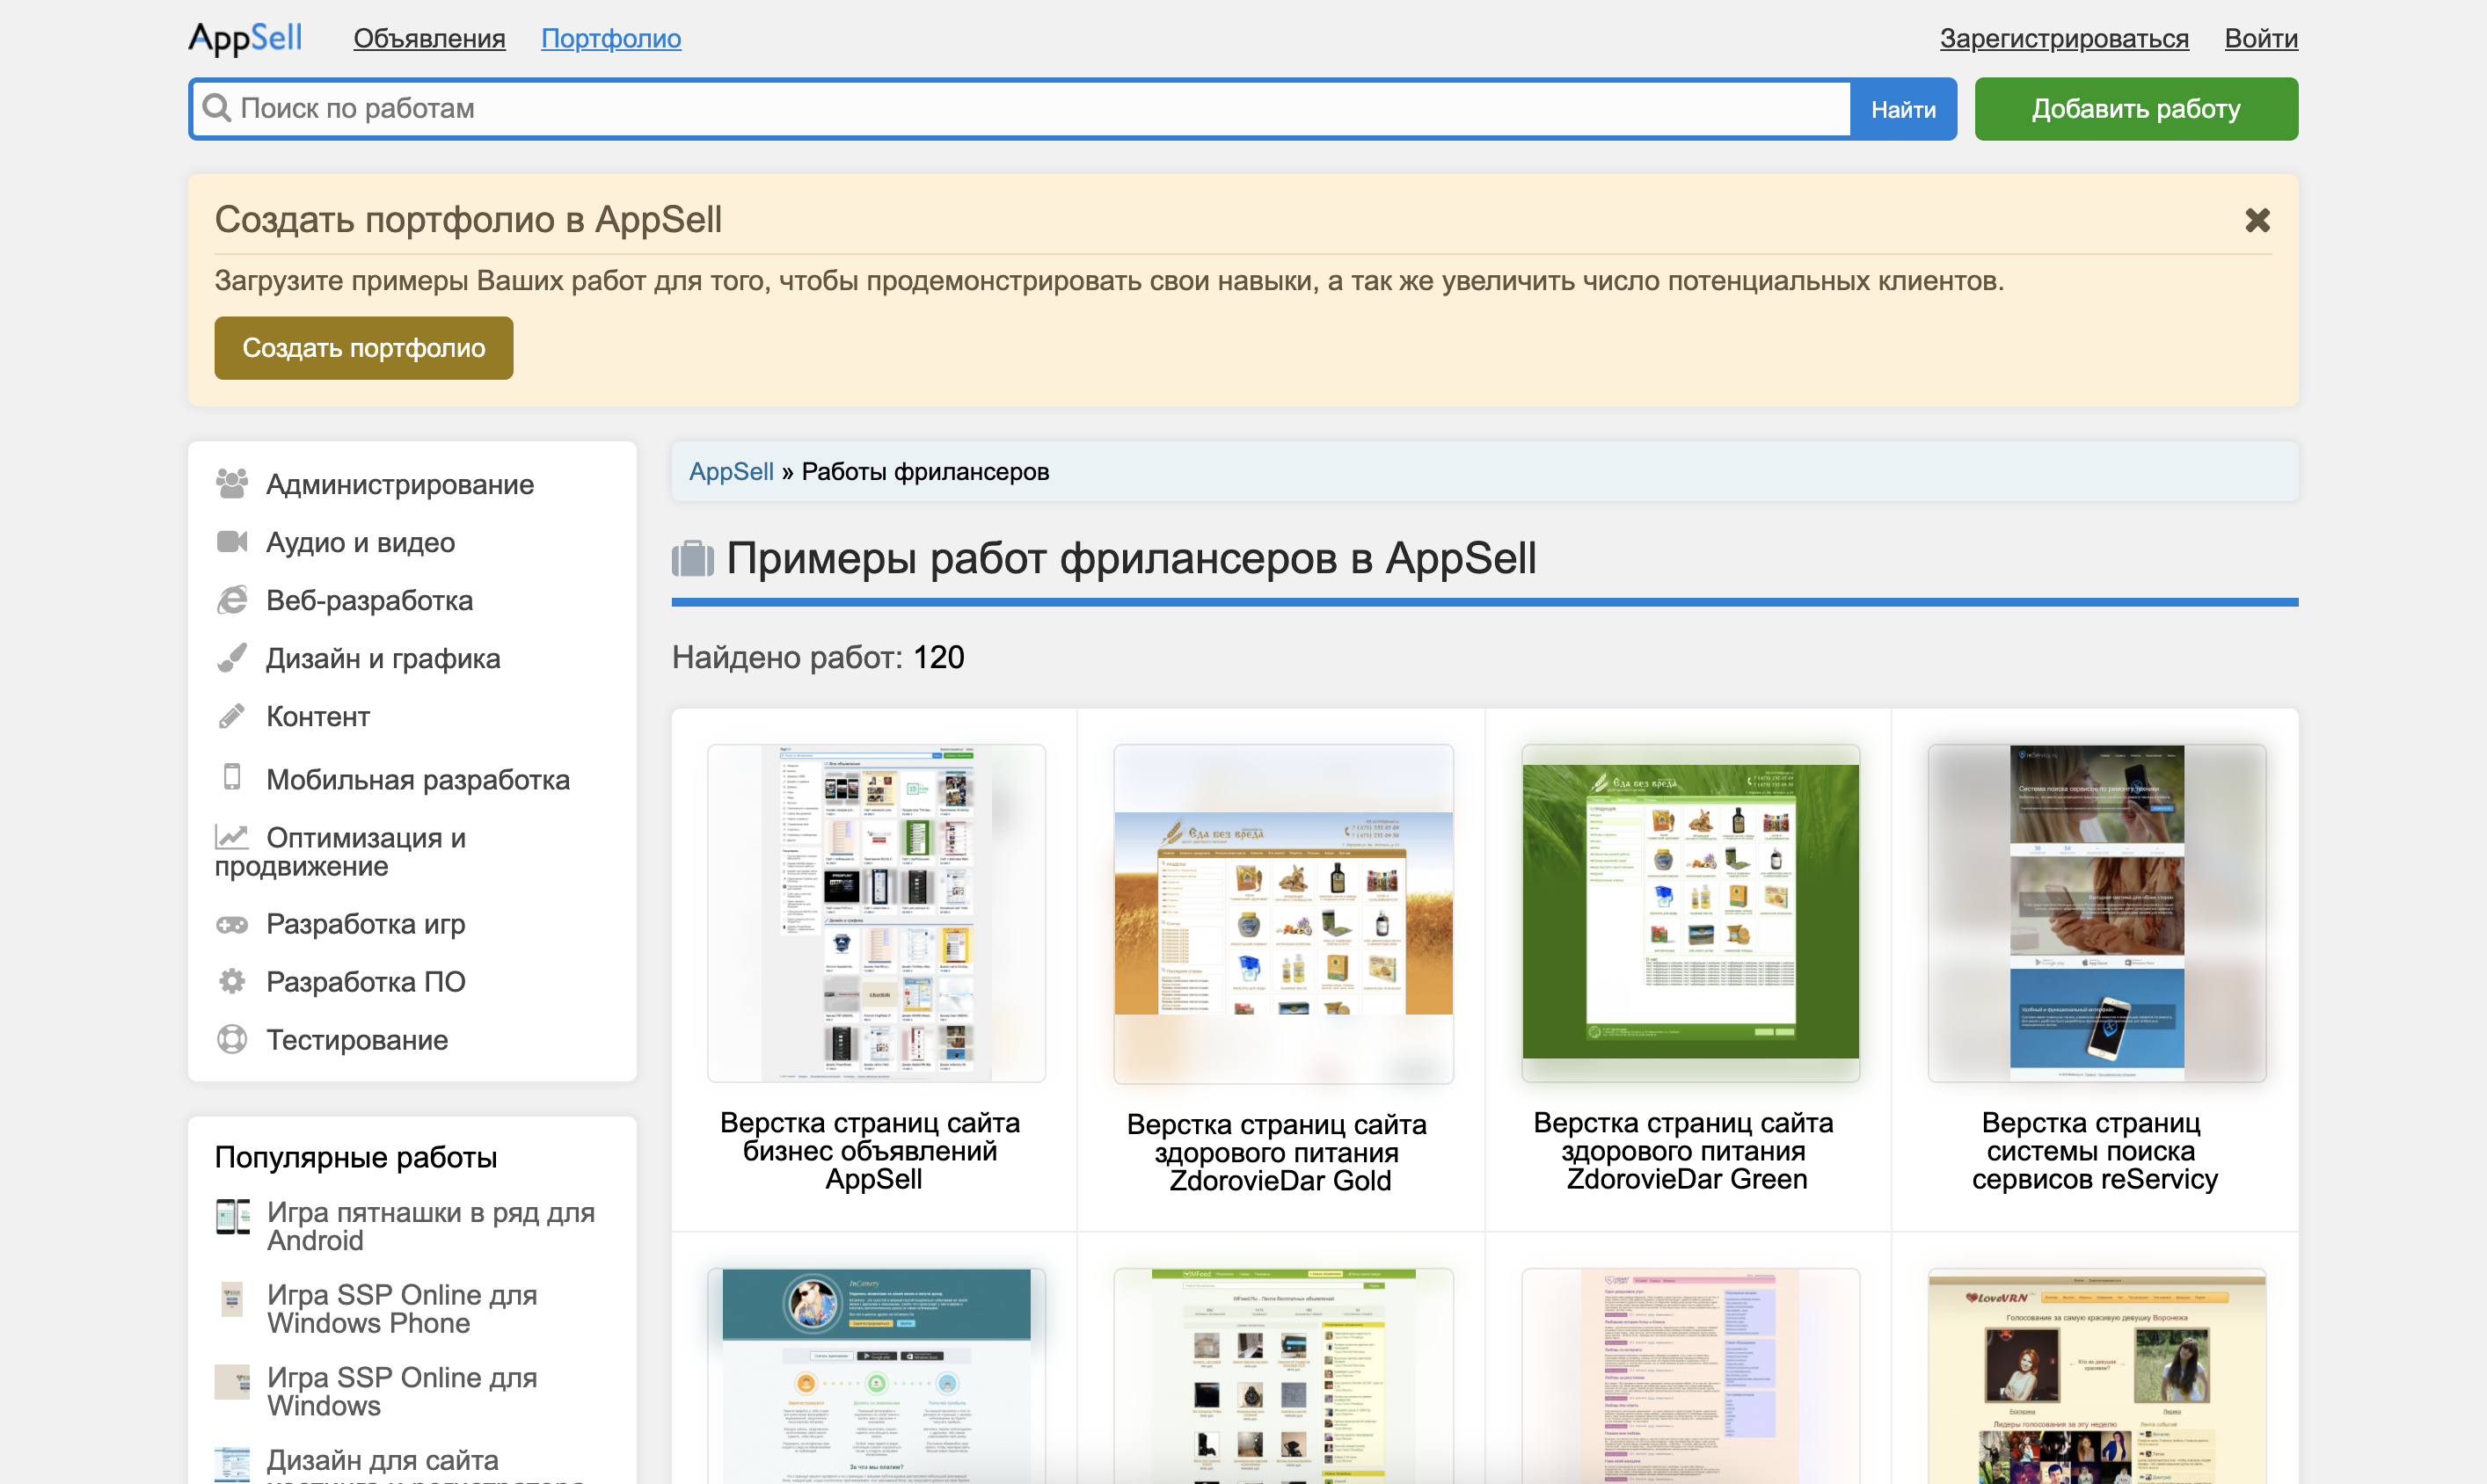Image resolution: width=2487 pixels, height=1484 pixels.
Task: Close the Создать портфолио banner
Action: click(x=2257, y=220)
